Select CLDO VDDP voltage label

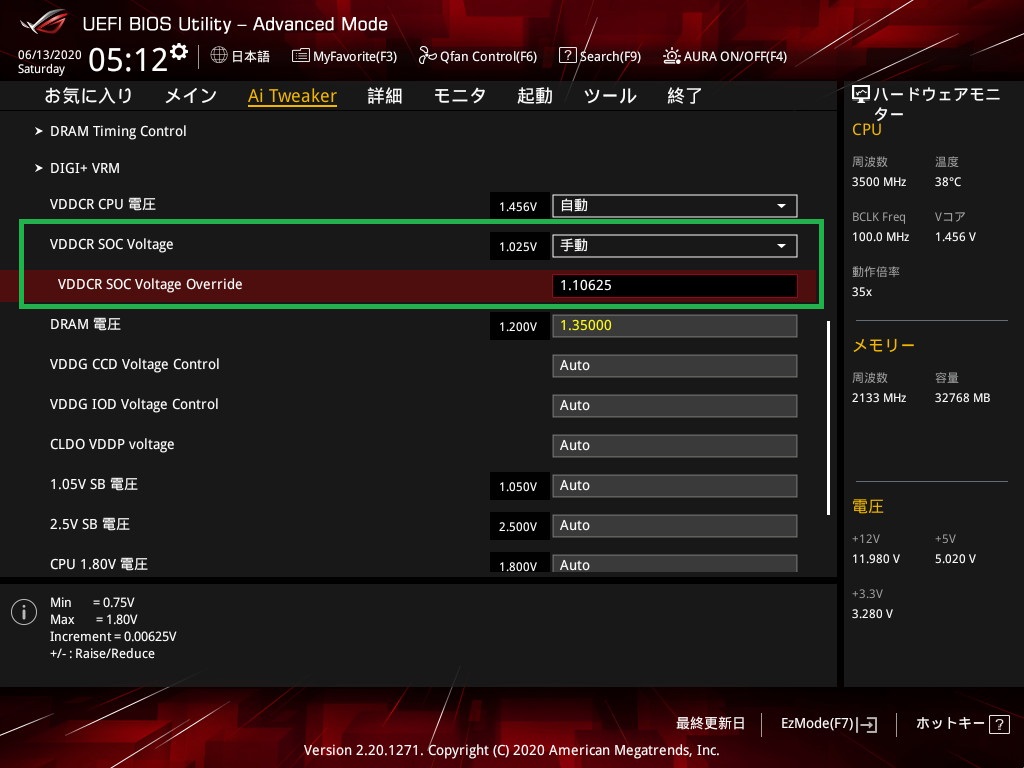[x=112, y=444]
